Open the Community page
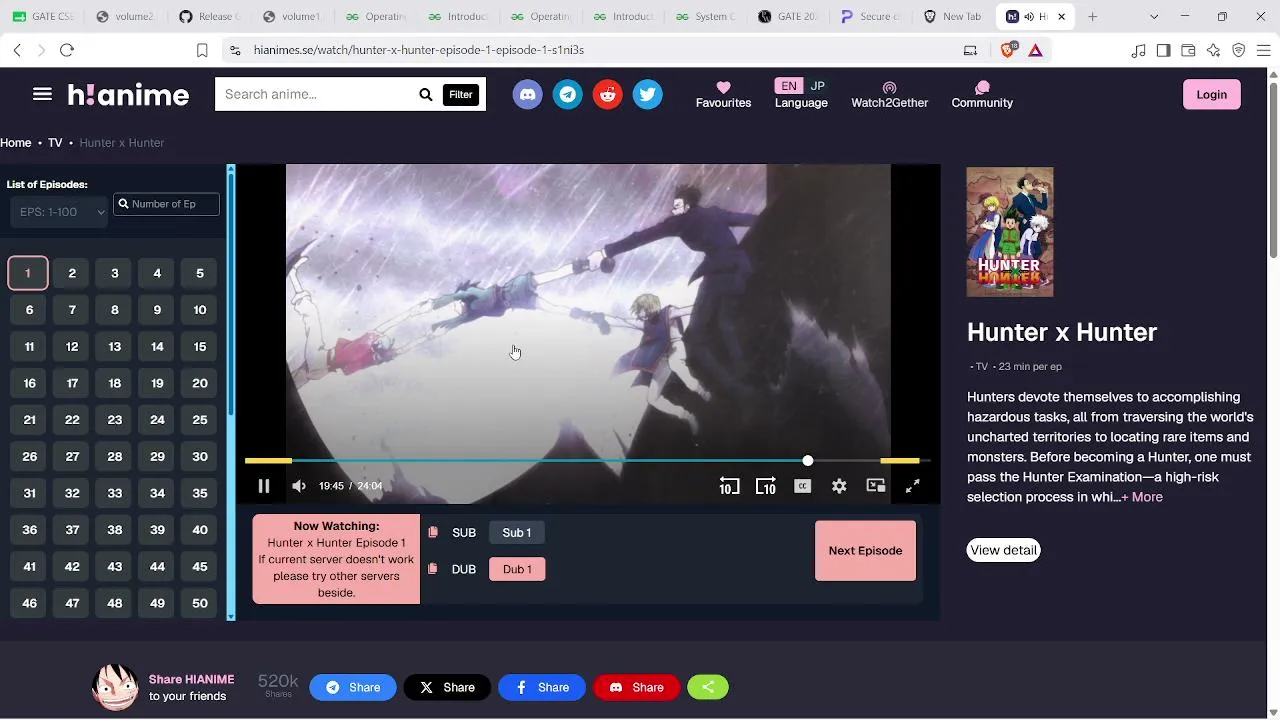Viewport: 1280px width, 720px height. pyautogui.click(x=982, y=95)
